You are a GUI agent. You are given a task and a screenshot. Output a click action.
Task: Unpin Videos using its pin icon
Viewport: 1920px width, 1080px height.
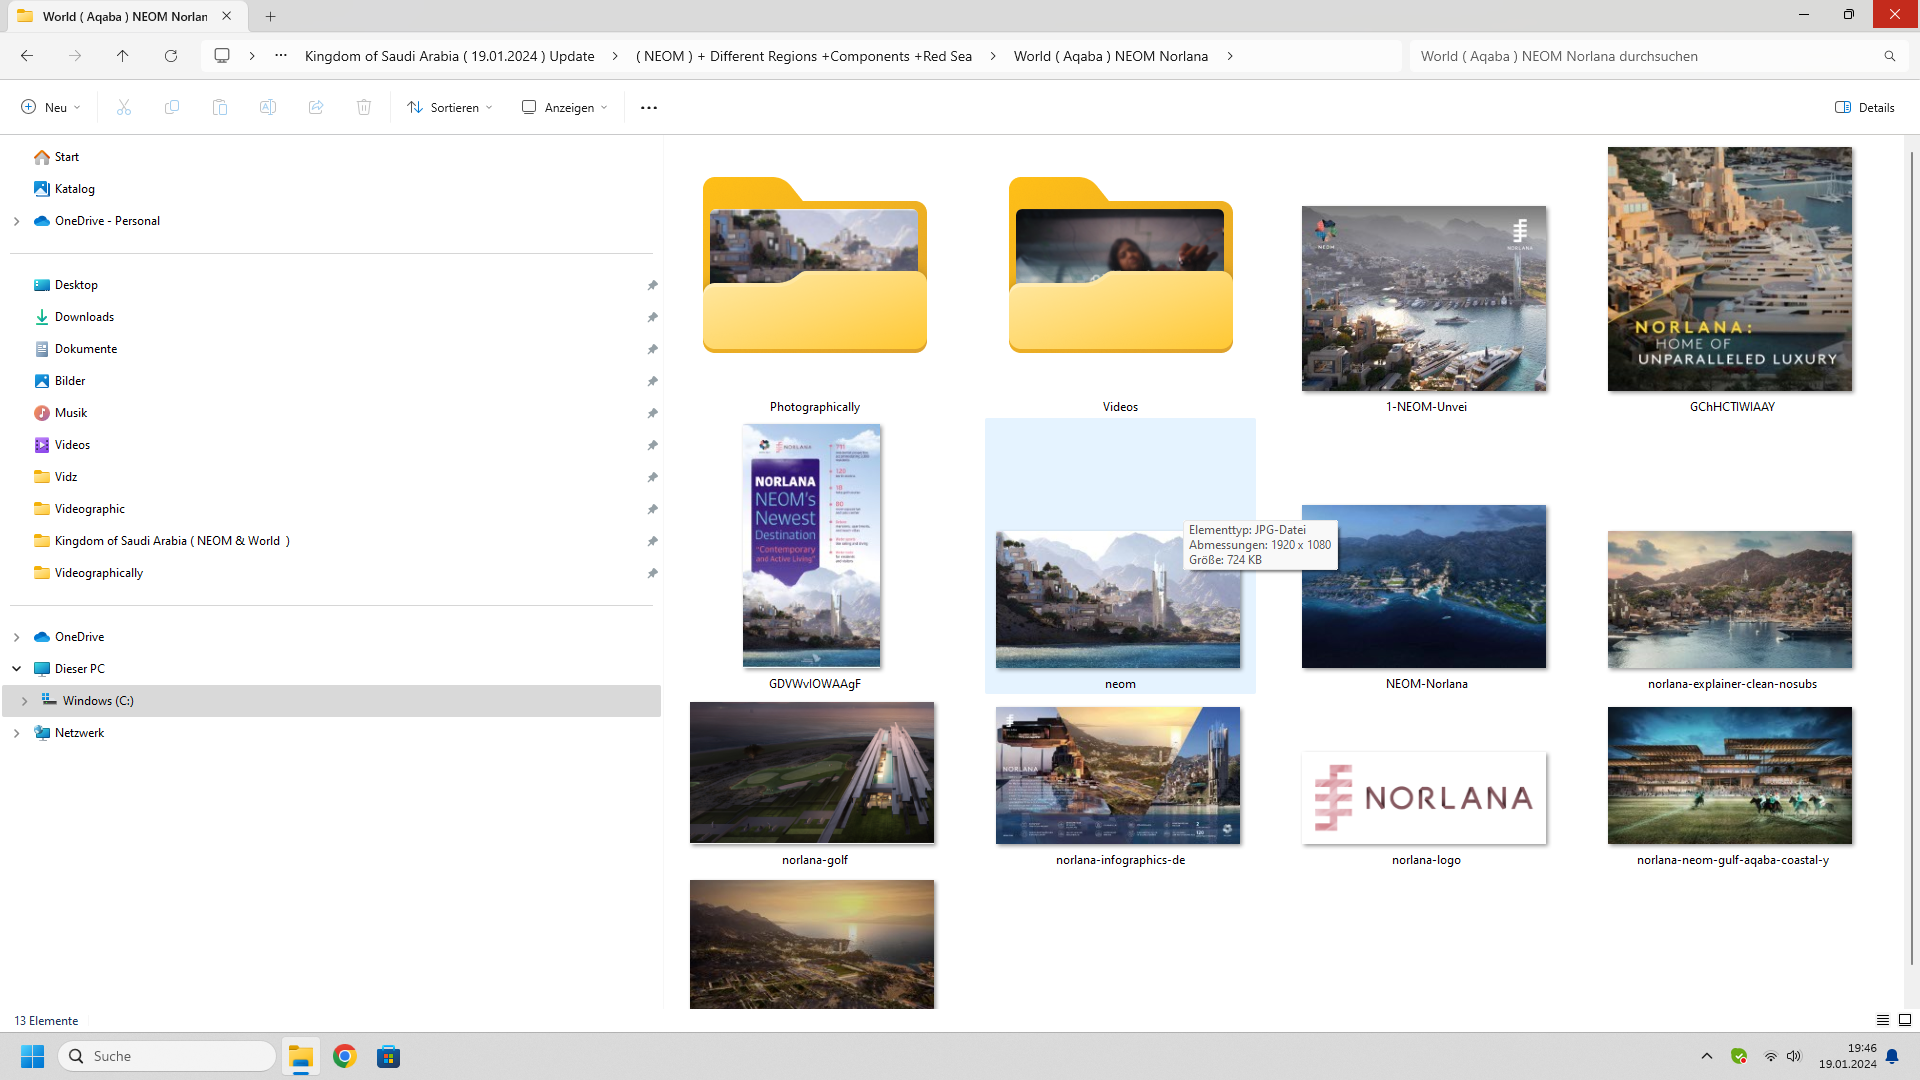point(652,445)
